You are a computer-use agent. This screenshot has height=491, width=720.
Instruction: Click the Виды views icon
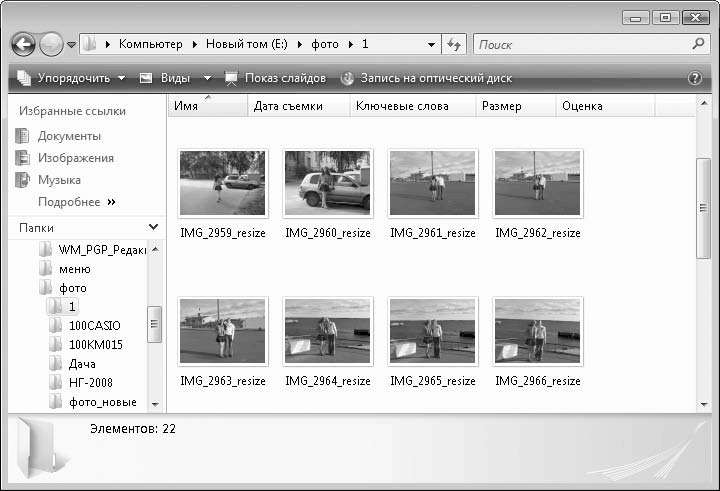146,78
